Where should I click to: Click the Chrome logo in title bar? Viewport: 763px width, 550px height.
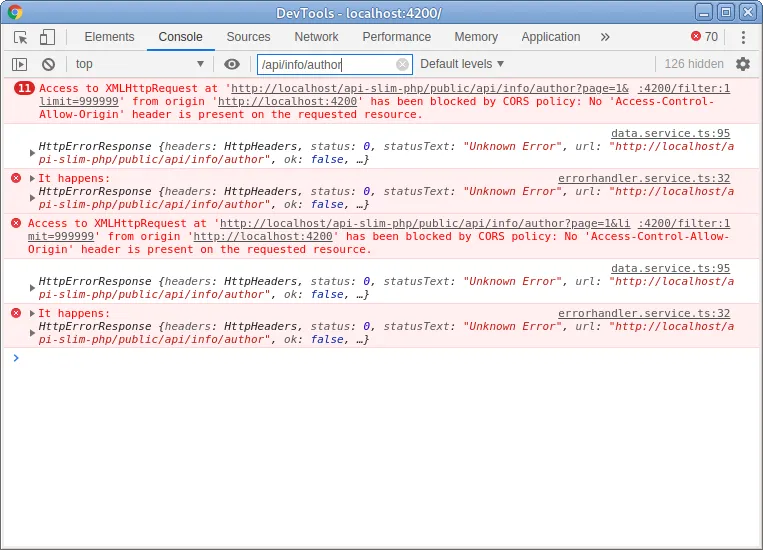[x=15, y=12]
